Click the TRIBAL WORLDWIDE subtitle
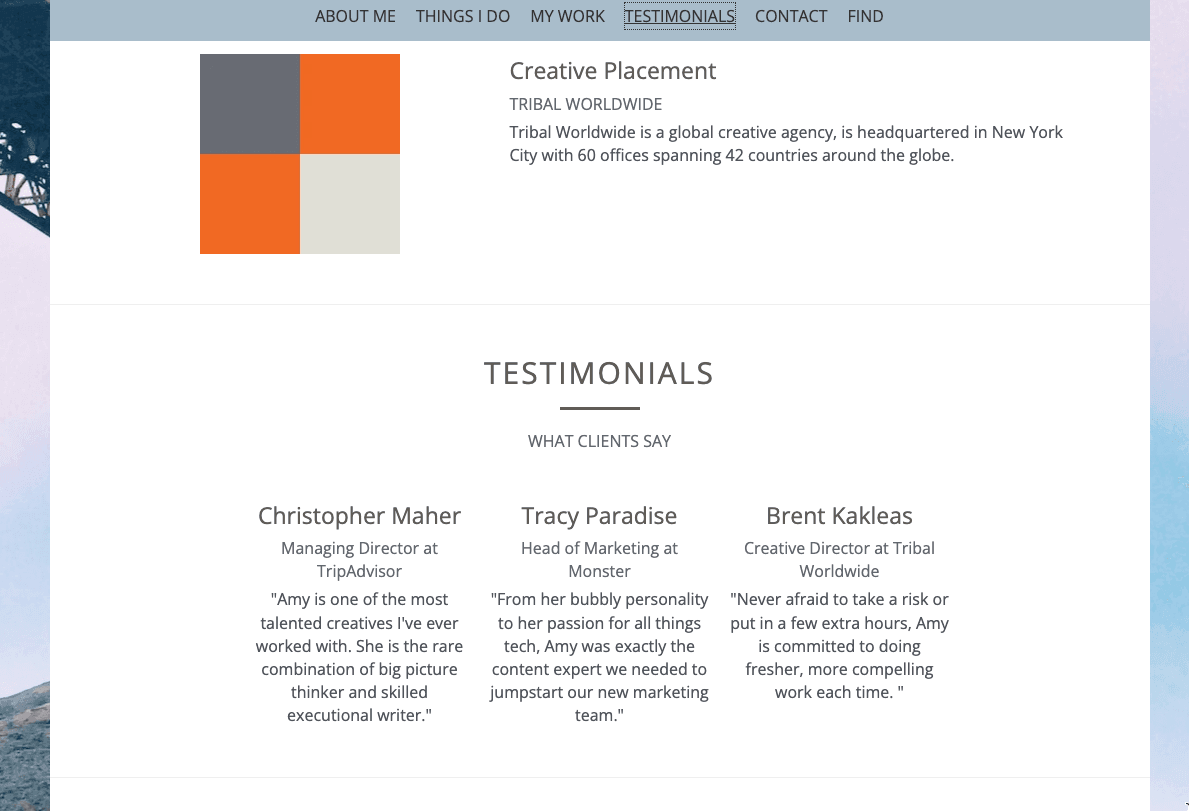Screen dimensions: 1189x811 585,104
